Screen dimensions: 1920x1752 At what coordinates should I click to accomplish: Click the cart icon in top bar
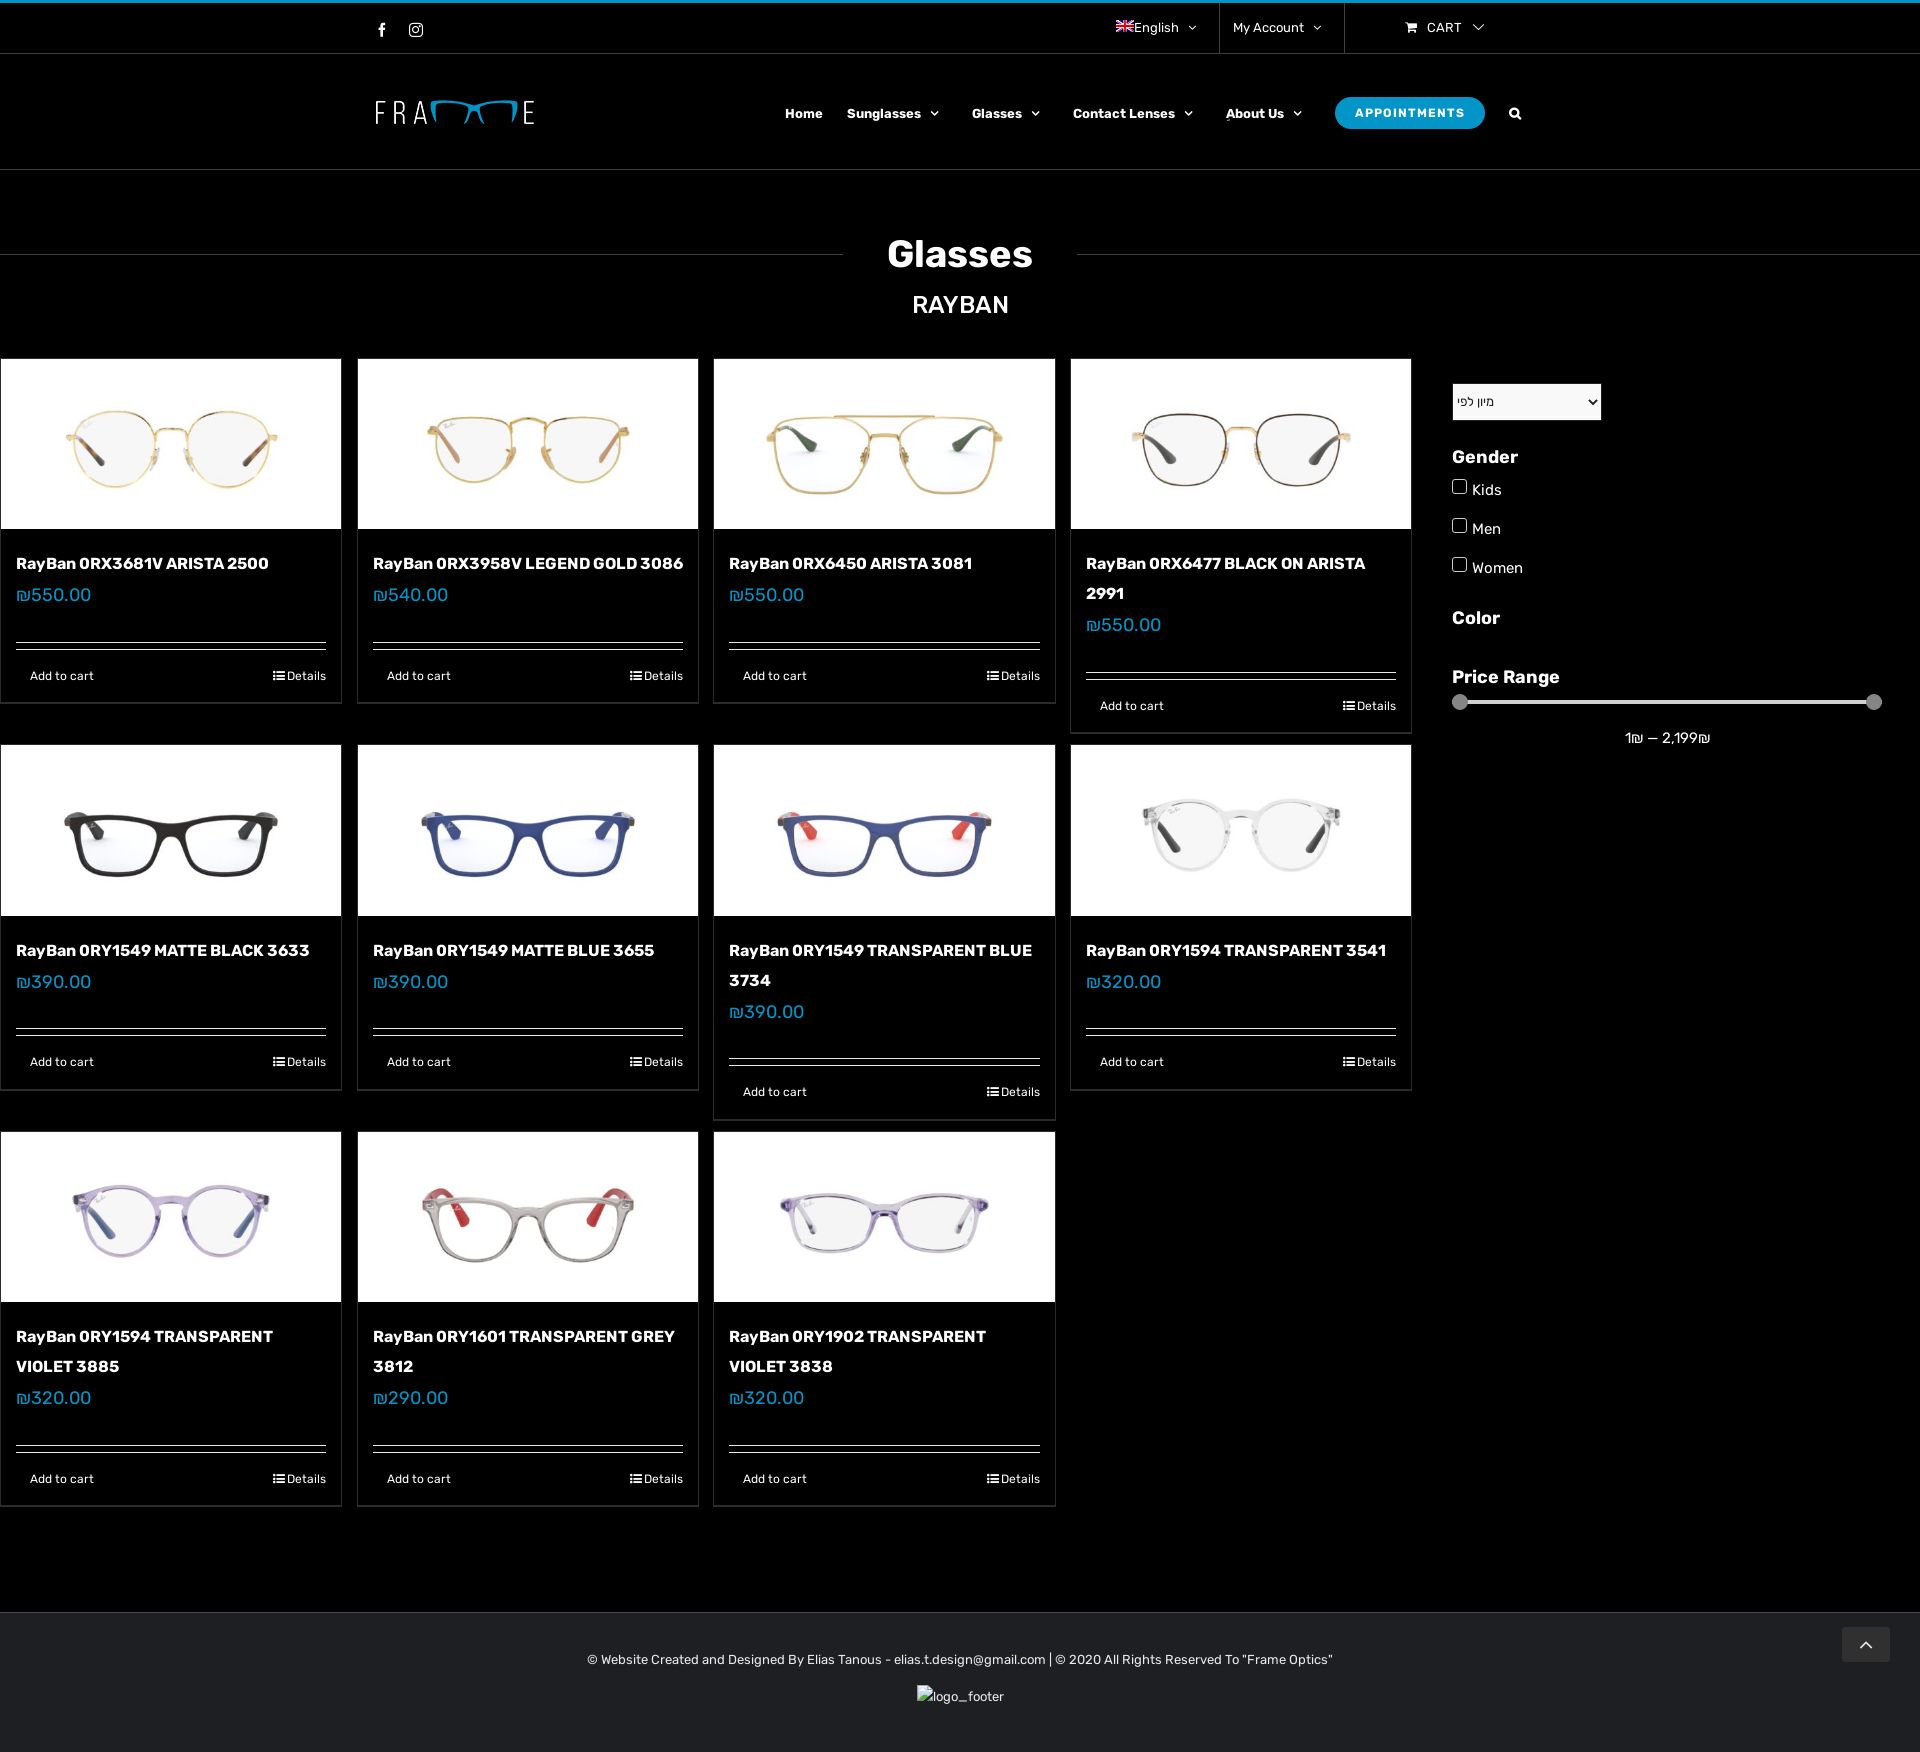[x=1411, y=28]
